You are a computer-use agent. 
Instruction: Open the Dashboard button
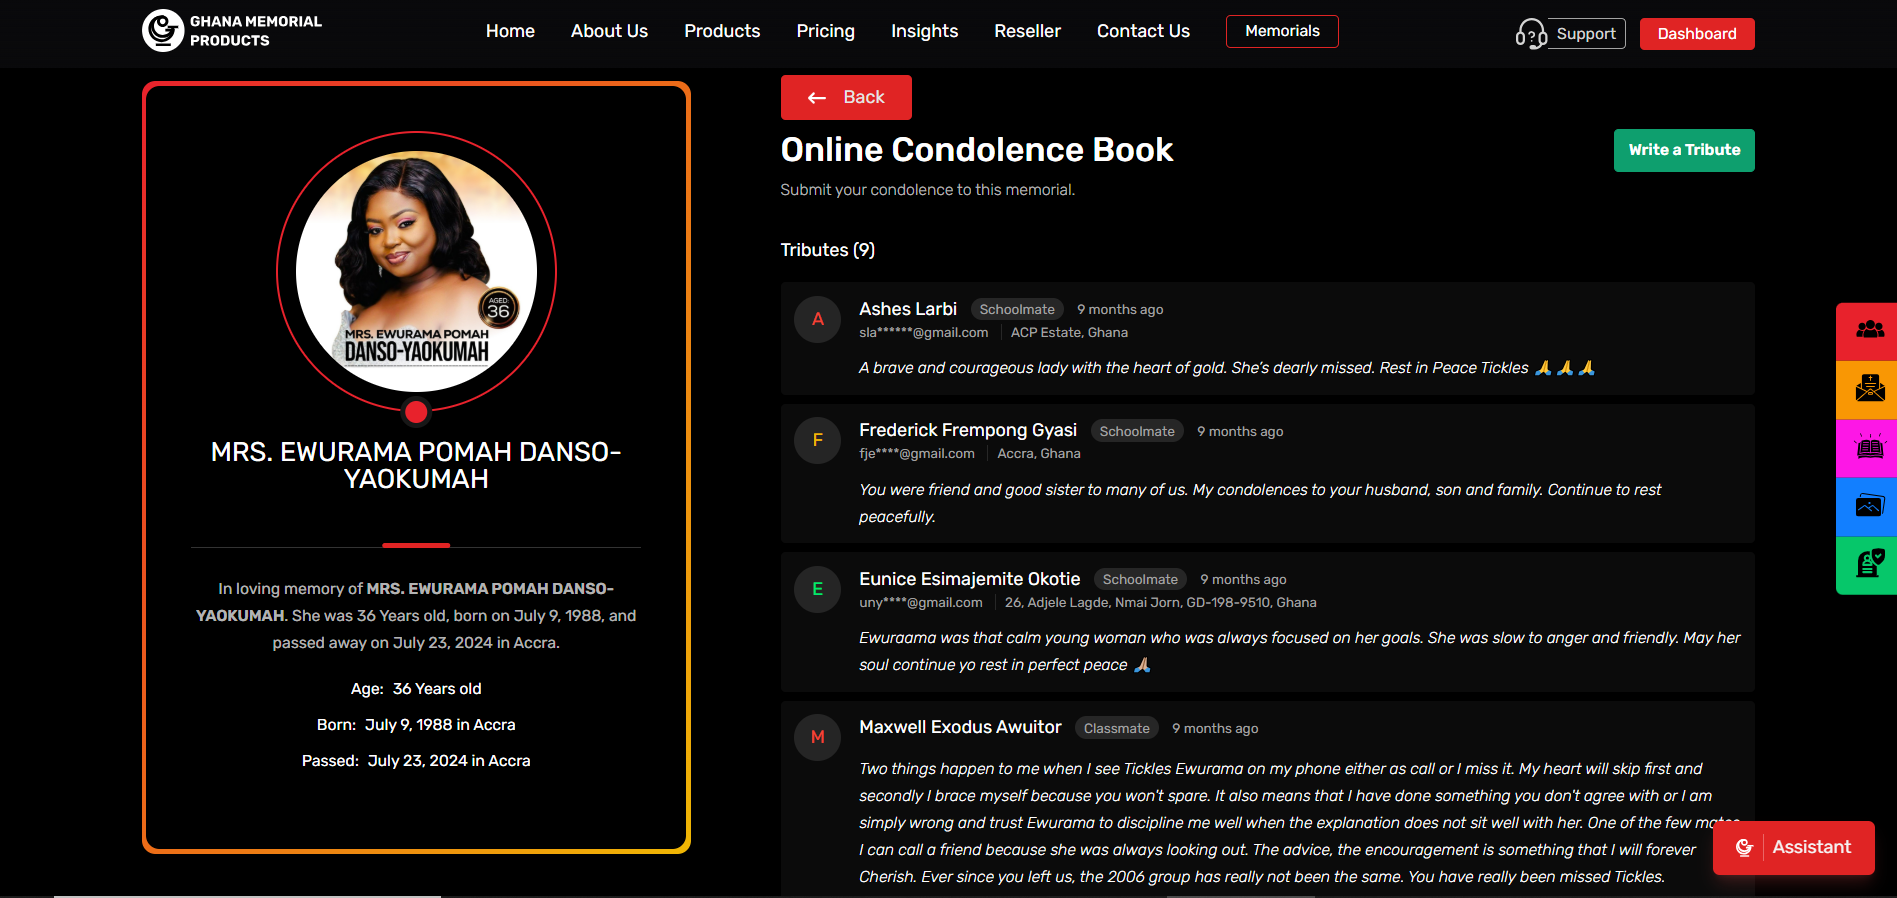point(1697,34)
